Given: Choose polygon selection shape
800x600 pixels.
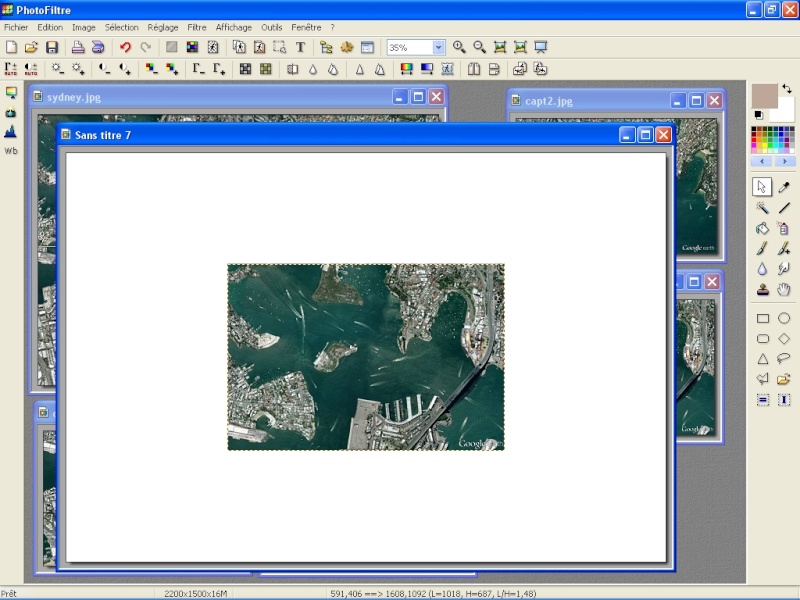Looking at the screenshot, I should (763, 379).
